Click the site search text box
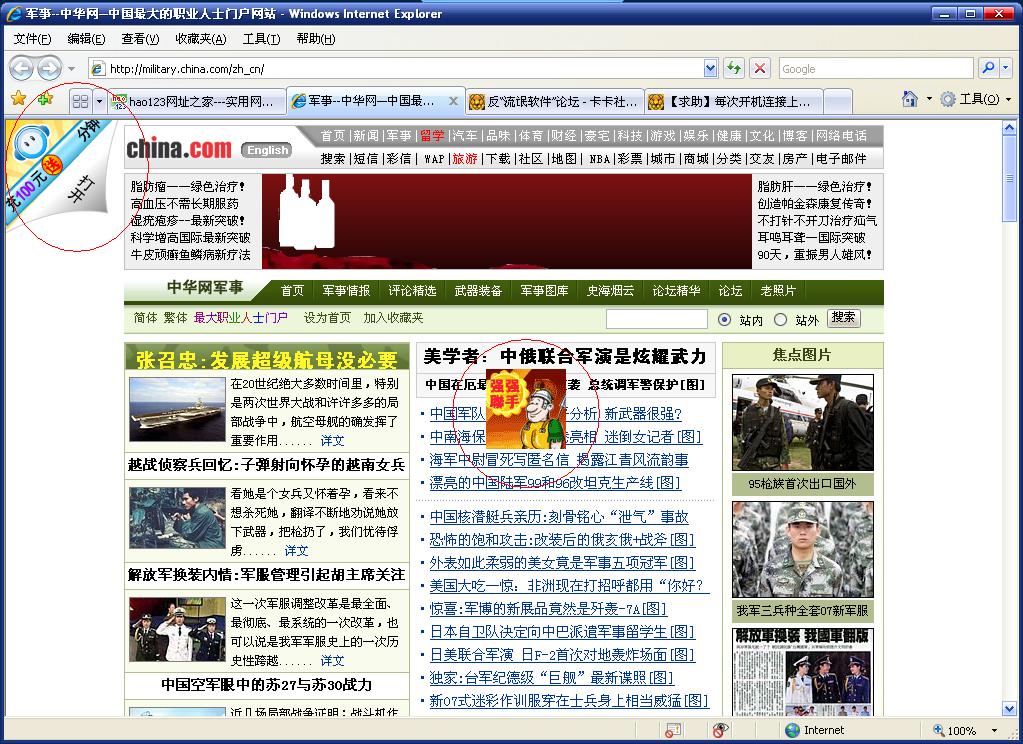This screenshot has width=1023, height=744. [656, 319]
